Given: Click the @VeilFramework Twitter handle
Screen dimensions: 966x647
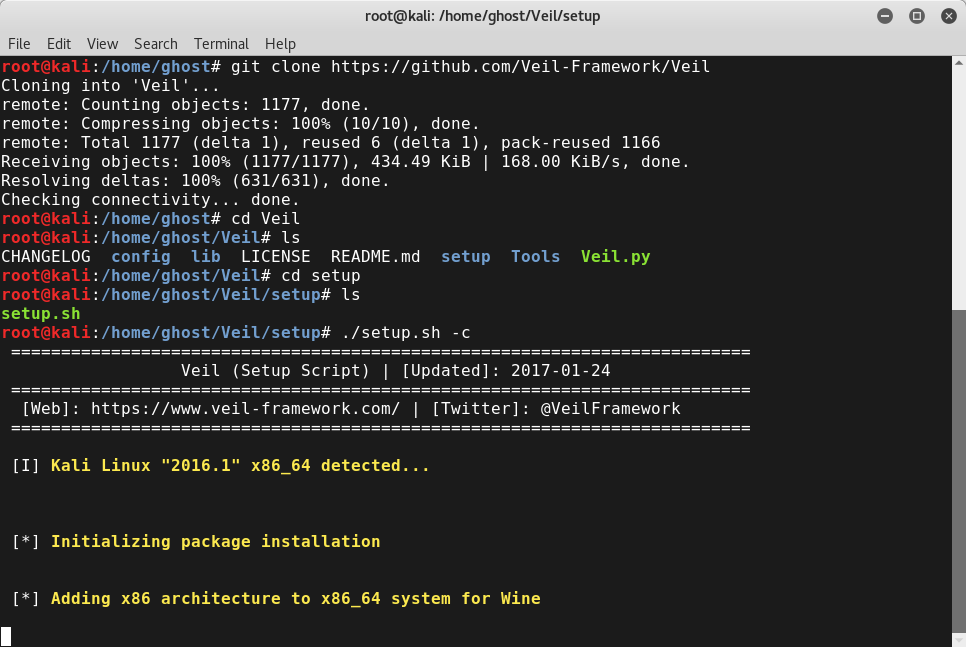Looking at the screenshot, I should [611, 409].
